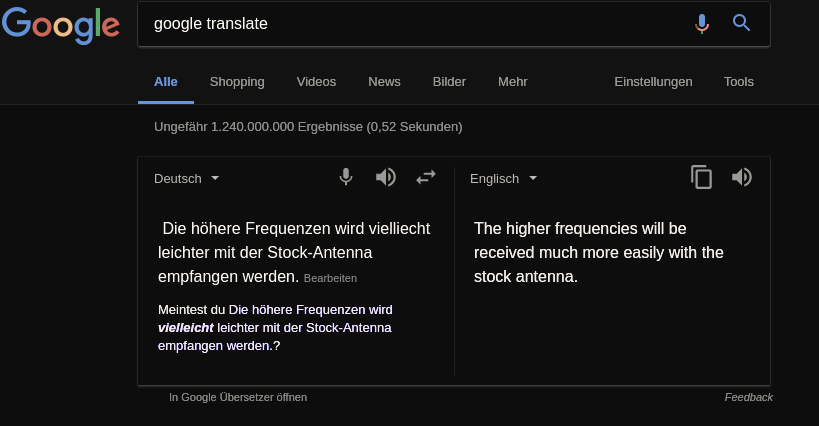Open the News tab
The image size is (819, 426).
[x=384, y=82]
